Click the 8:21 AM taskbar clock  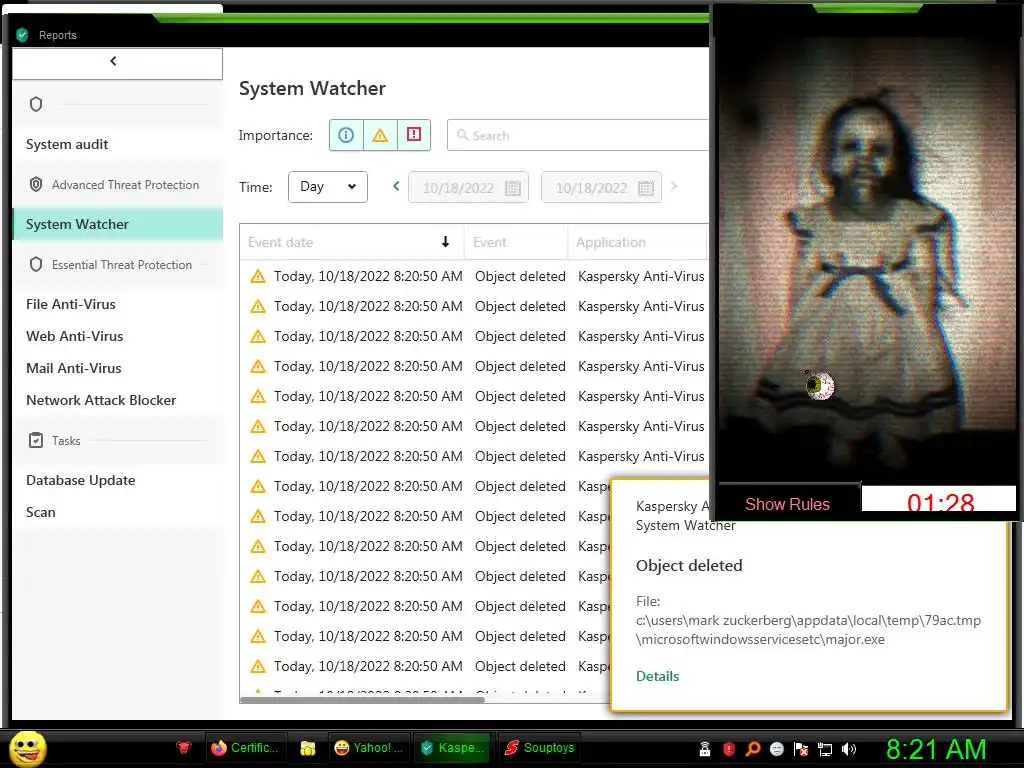(x=936, y=749)
